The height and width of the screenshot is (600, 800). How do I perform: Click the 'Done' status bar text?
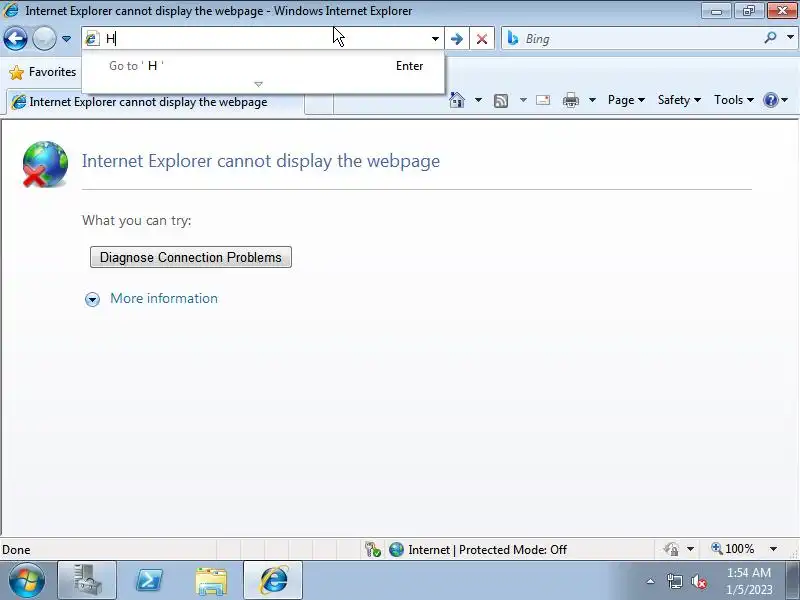pyautogui.click(x=16, y=550)
